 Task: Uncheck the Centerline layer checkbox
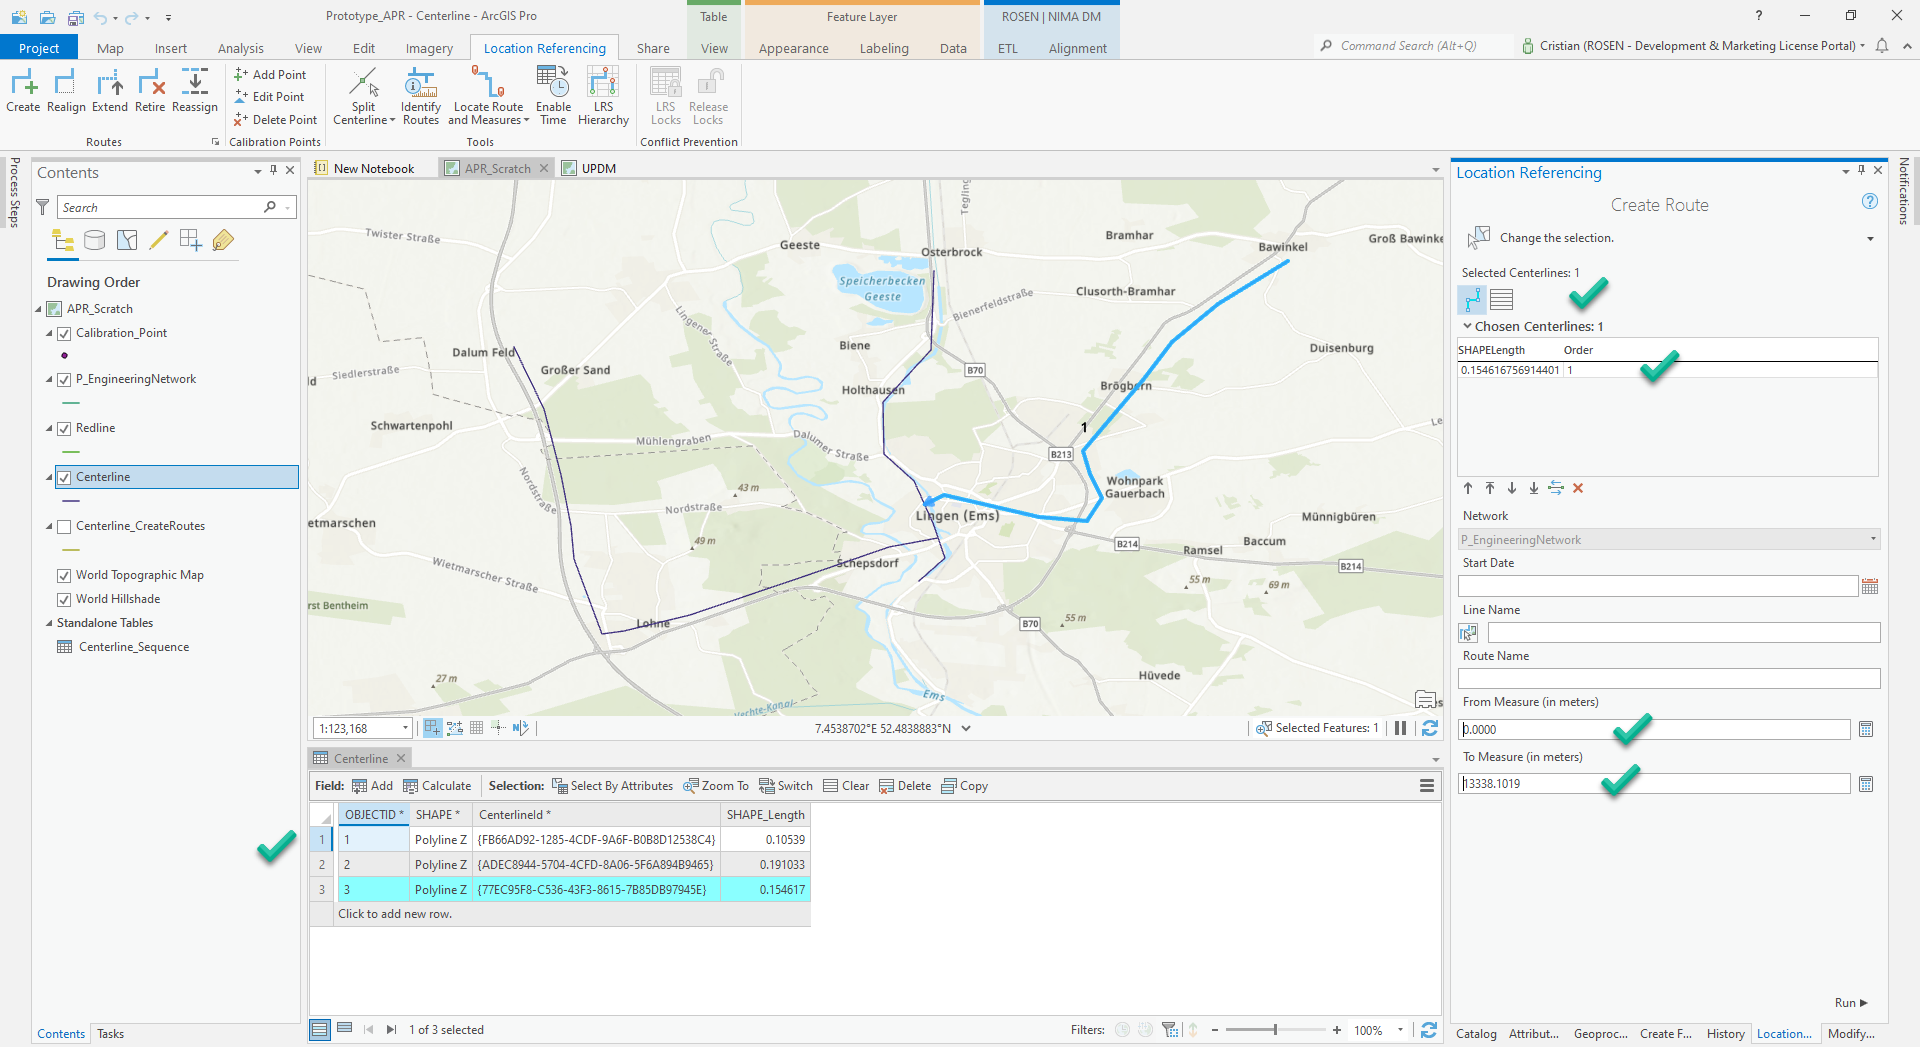[64, 477]
